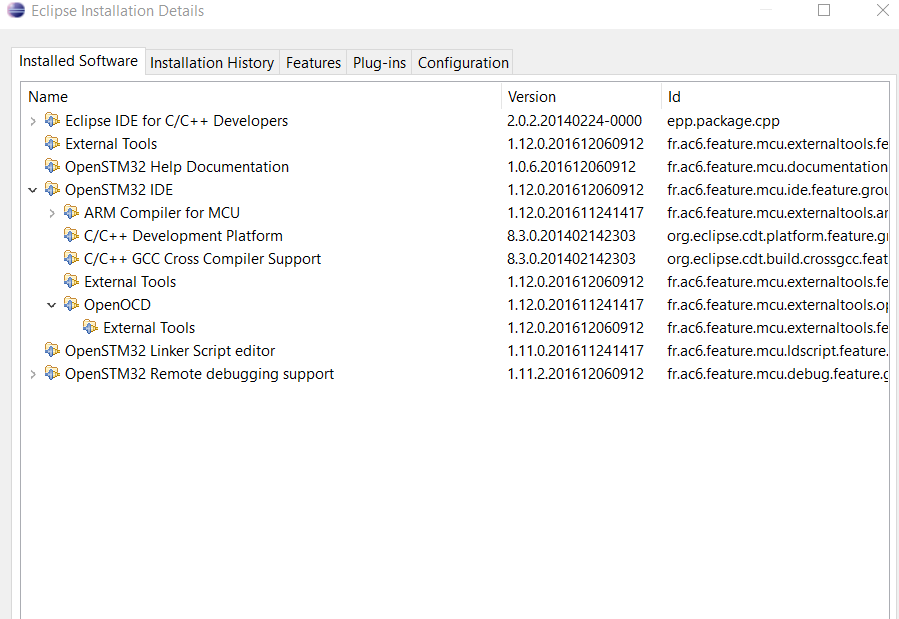Expand Eclipse IDE for C/C++ Developers node
This screenshot has width=899, height=619.
33,121
